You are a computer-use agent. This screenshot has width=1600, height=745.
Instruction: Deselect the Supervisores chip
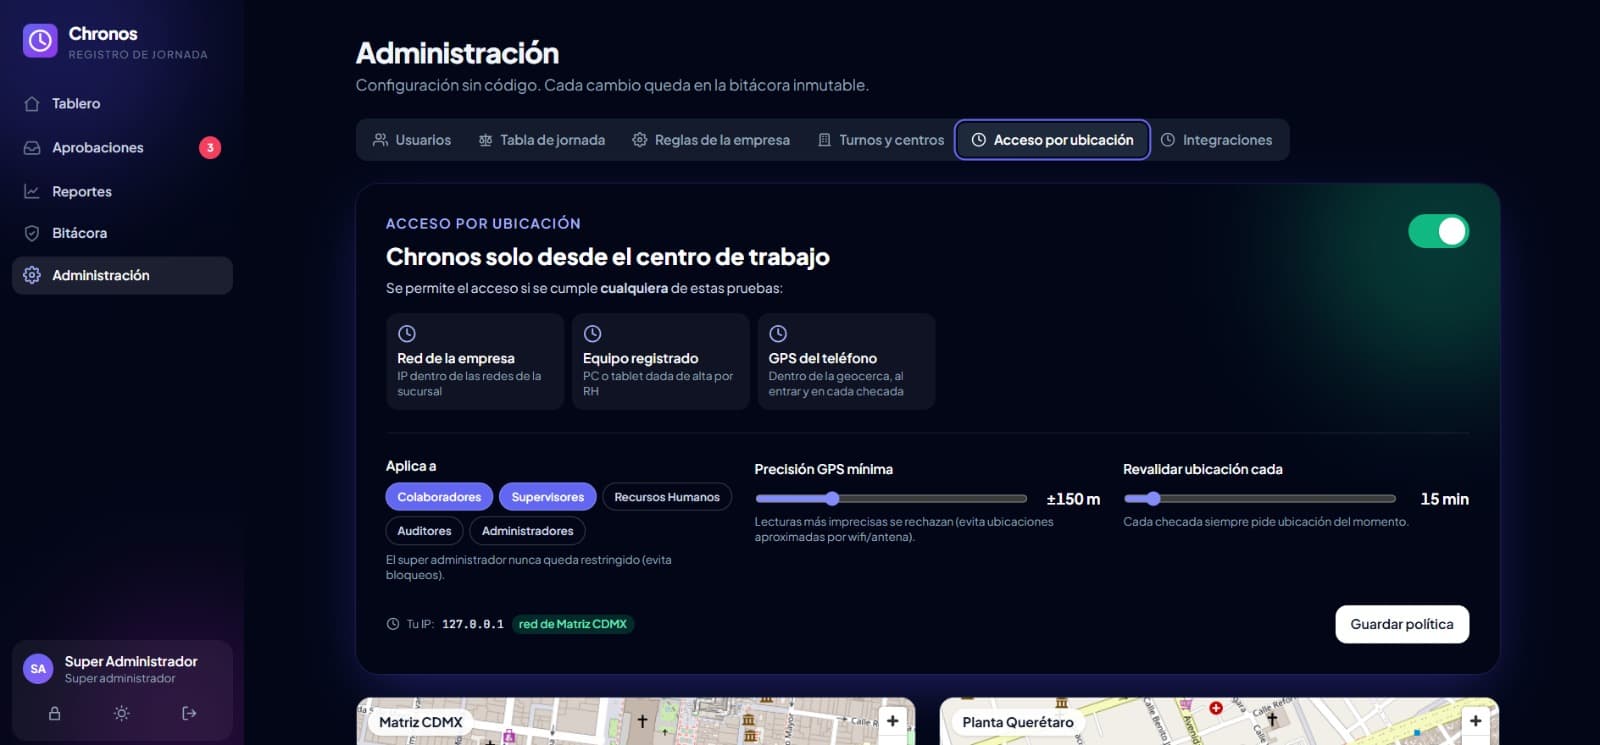pos(548,497)
